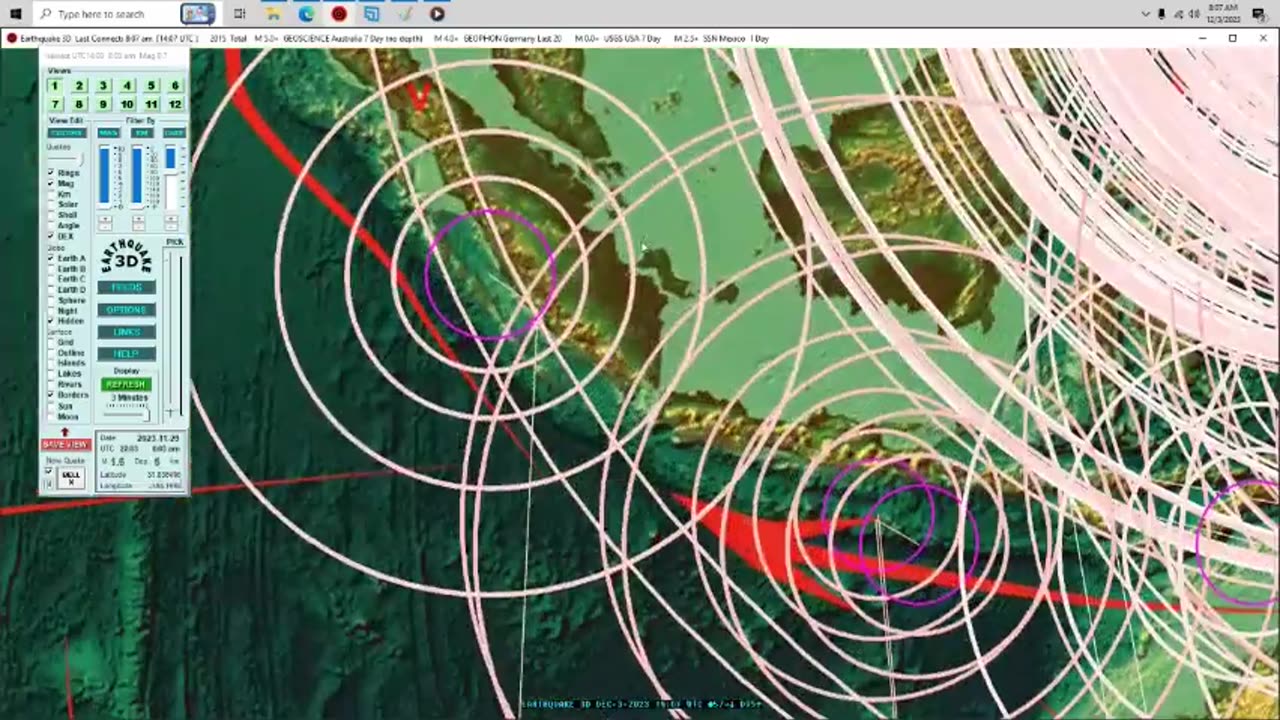Open Task View from taskbar
Image resolution: width=1280 pixels, height=720 pixels.
pos(239,14)
